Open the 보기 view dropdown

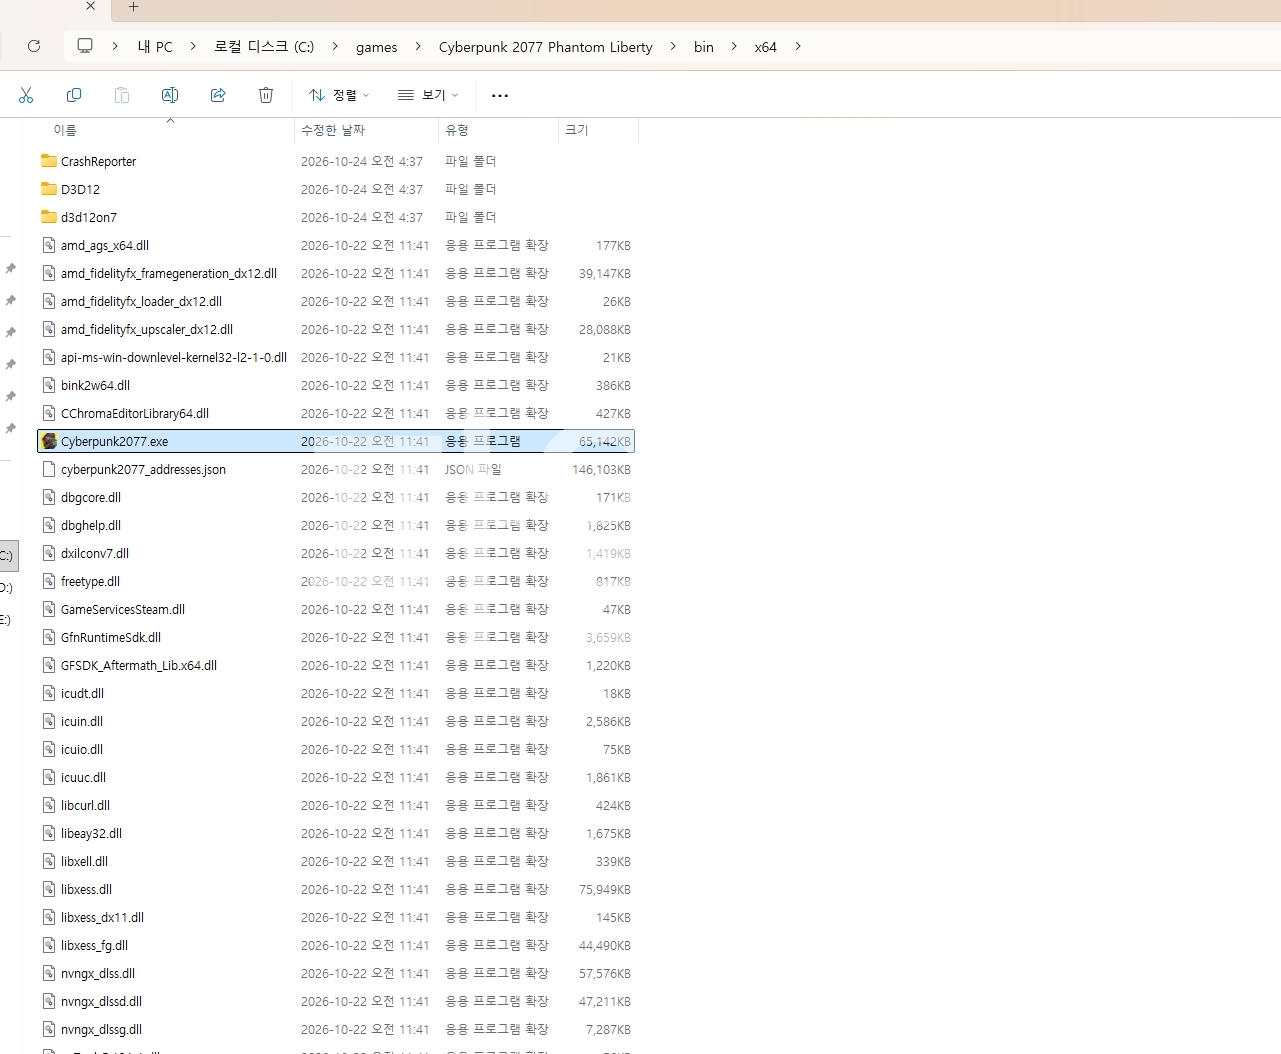click(x=428, y=95)
